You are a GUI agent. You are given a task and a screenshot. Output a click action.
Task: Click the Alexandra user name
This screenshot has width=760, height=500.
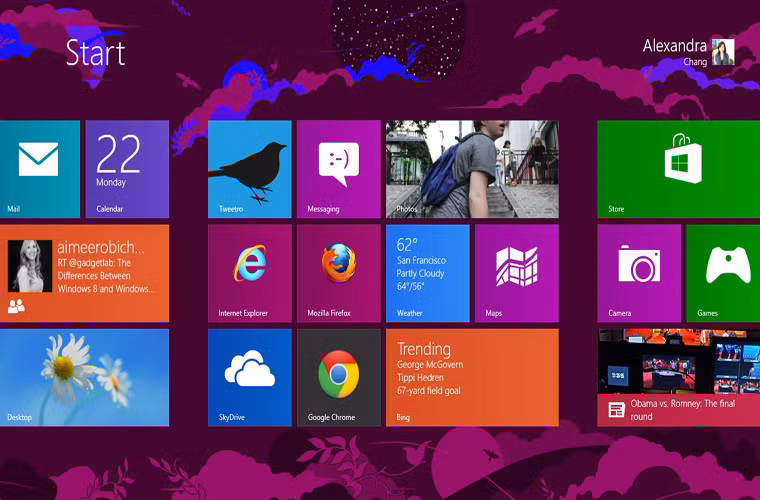[x=674, y=46]
